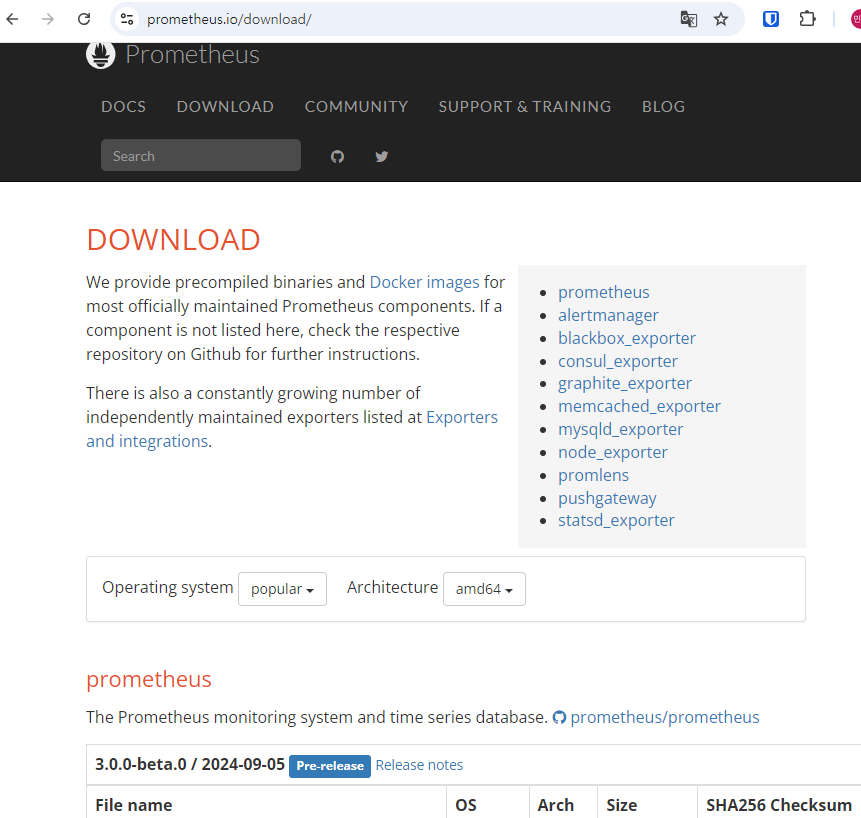Open the browser extensions puzzle icon
This screenshot has height=818, width=861.
tap(807, 19)
